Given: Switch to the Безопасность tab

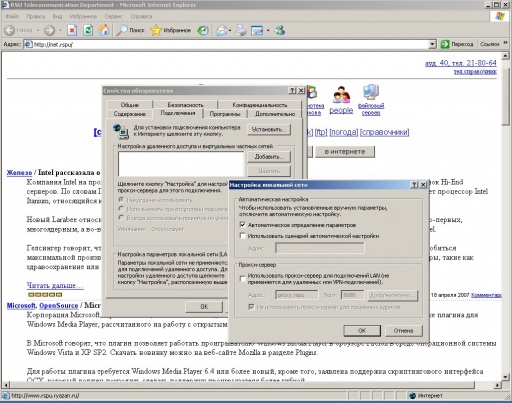Looking at the screenshot, I should point(185,105).
